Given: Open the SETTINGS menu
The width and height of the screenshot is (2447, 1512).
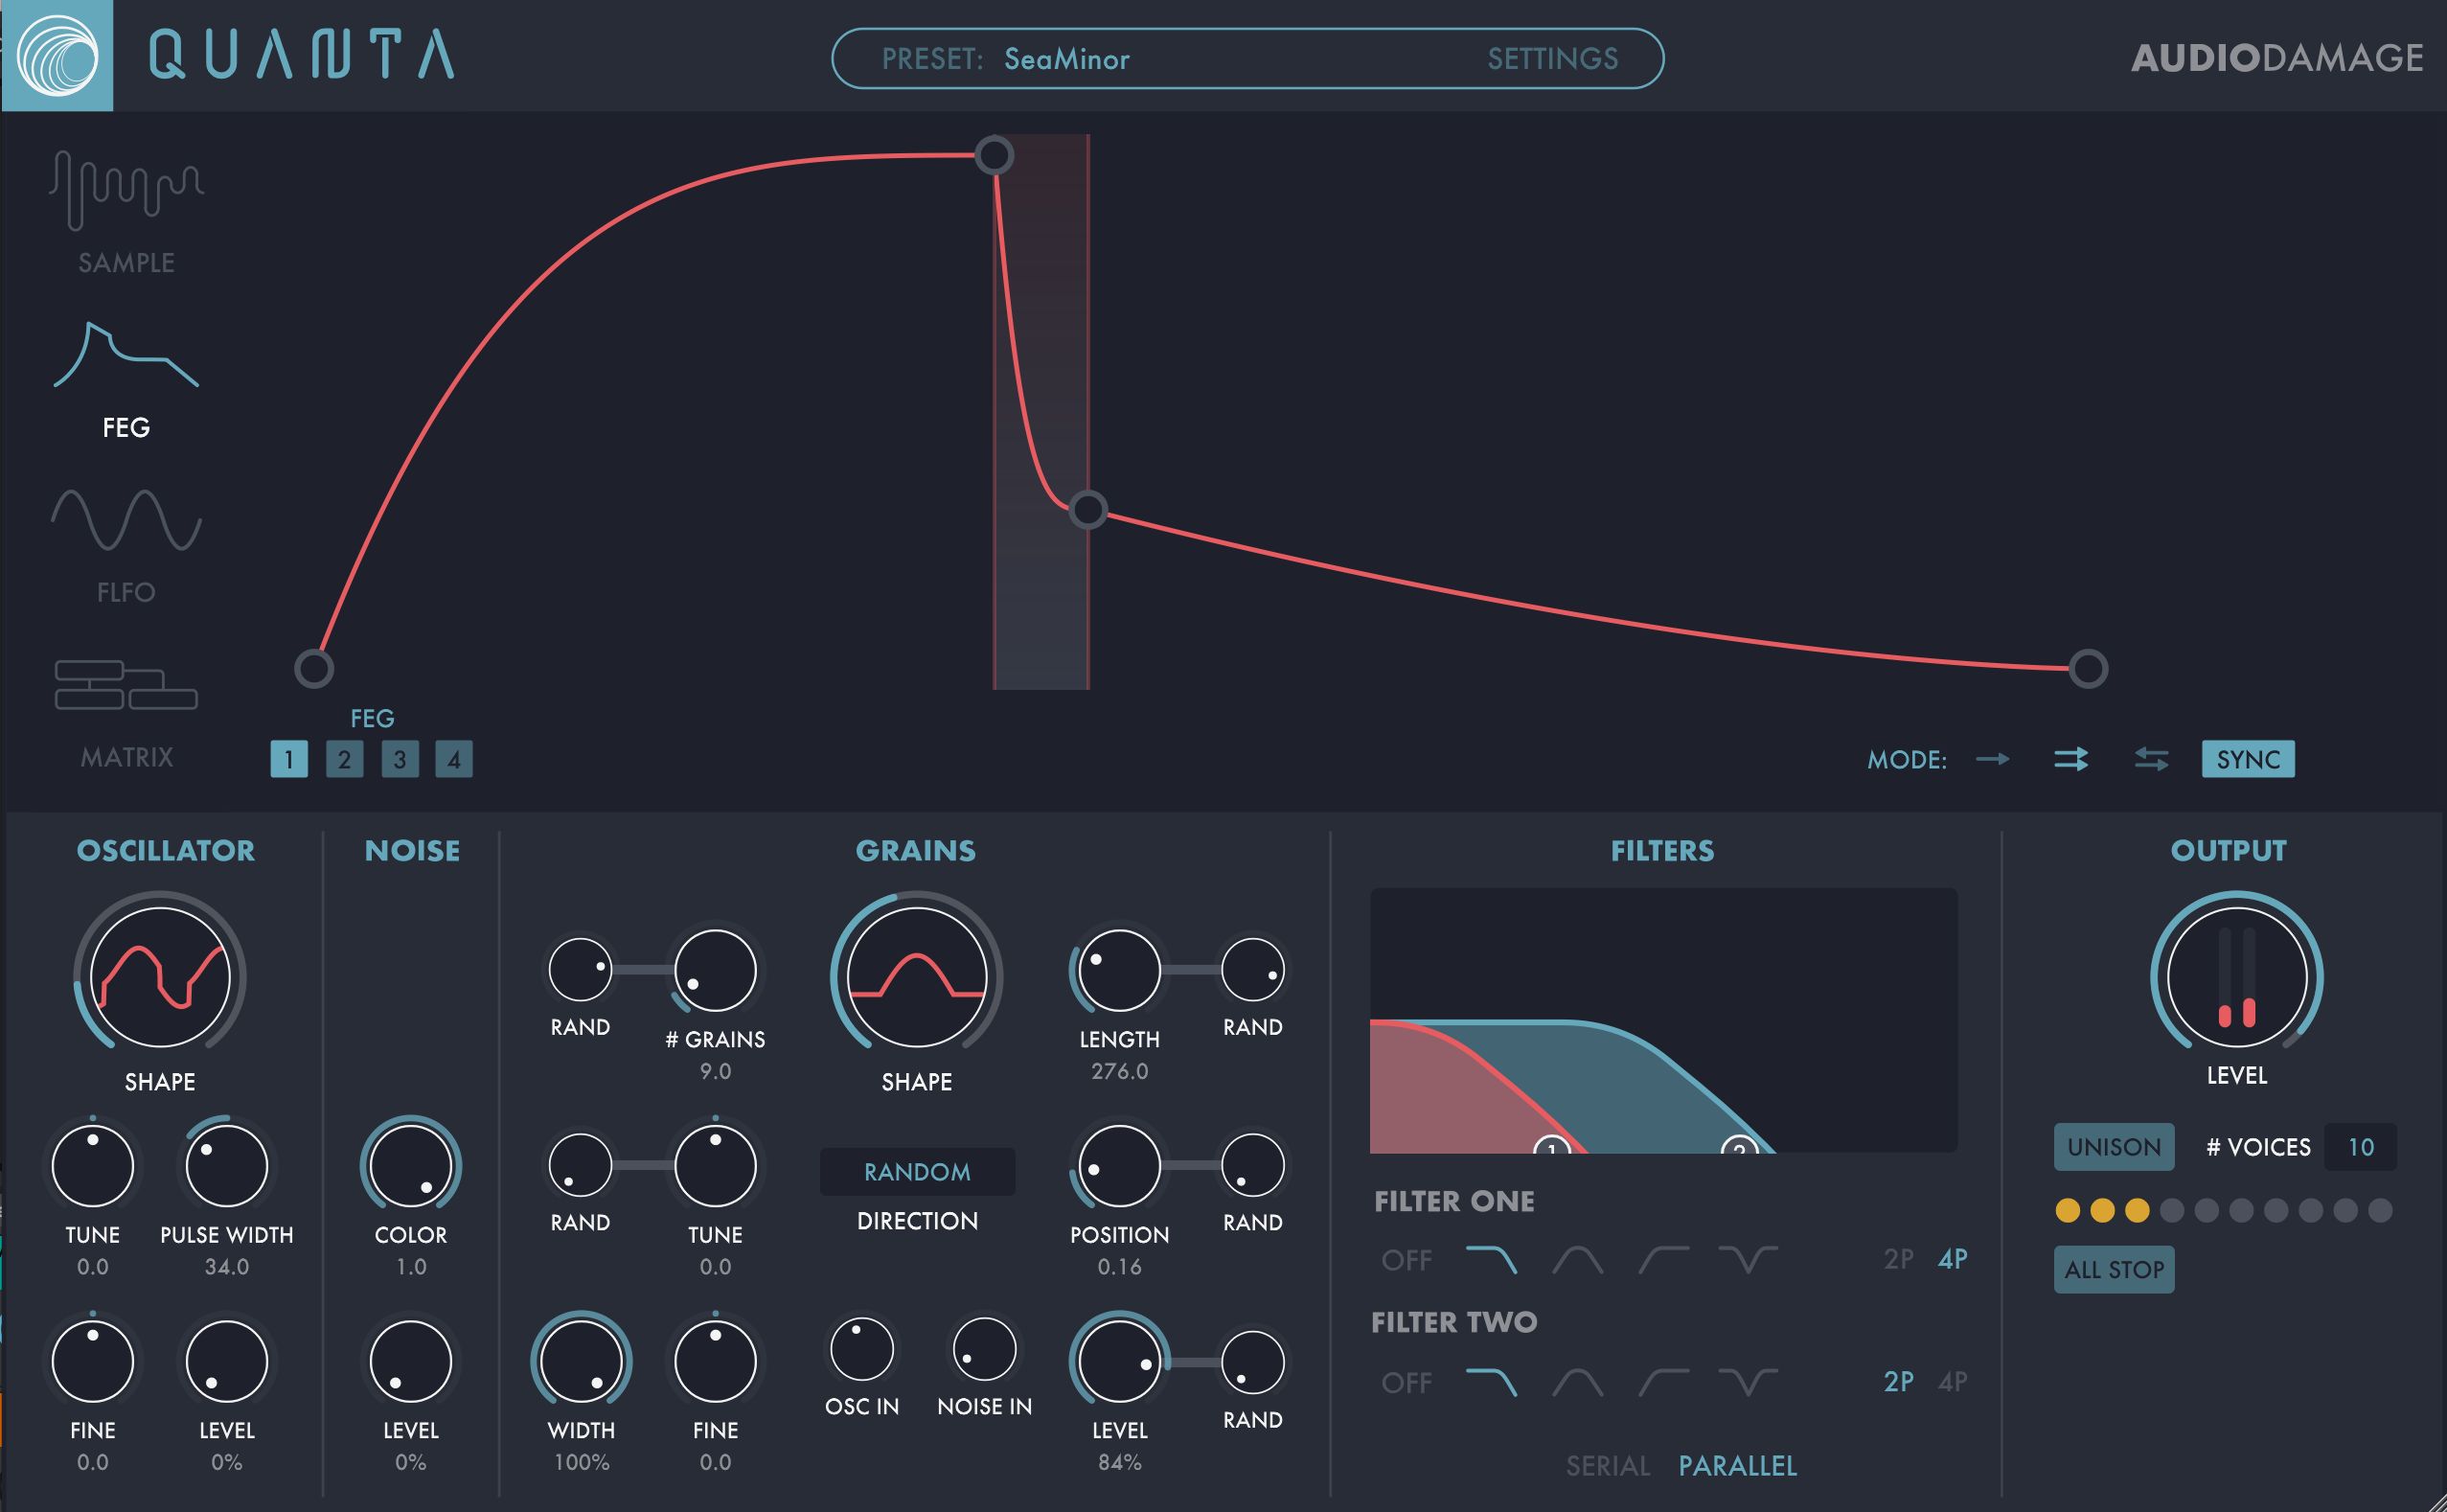Looking at the screenshot, I should (x=1552, y=59).
